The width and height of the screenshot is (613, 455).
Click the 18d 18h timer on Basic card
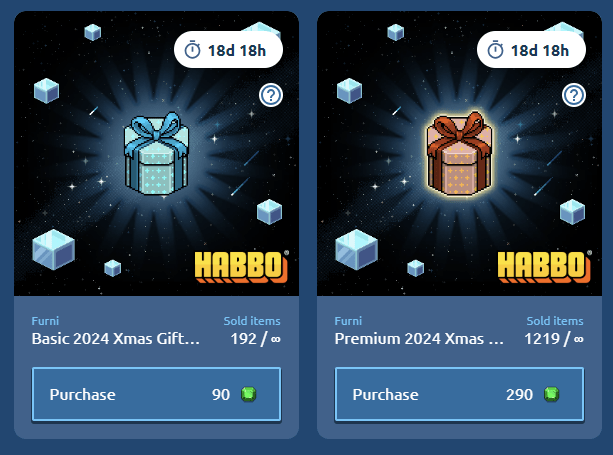click(x=228, y=50)
